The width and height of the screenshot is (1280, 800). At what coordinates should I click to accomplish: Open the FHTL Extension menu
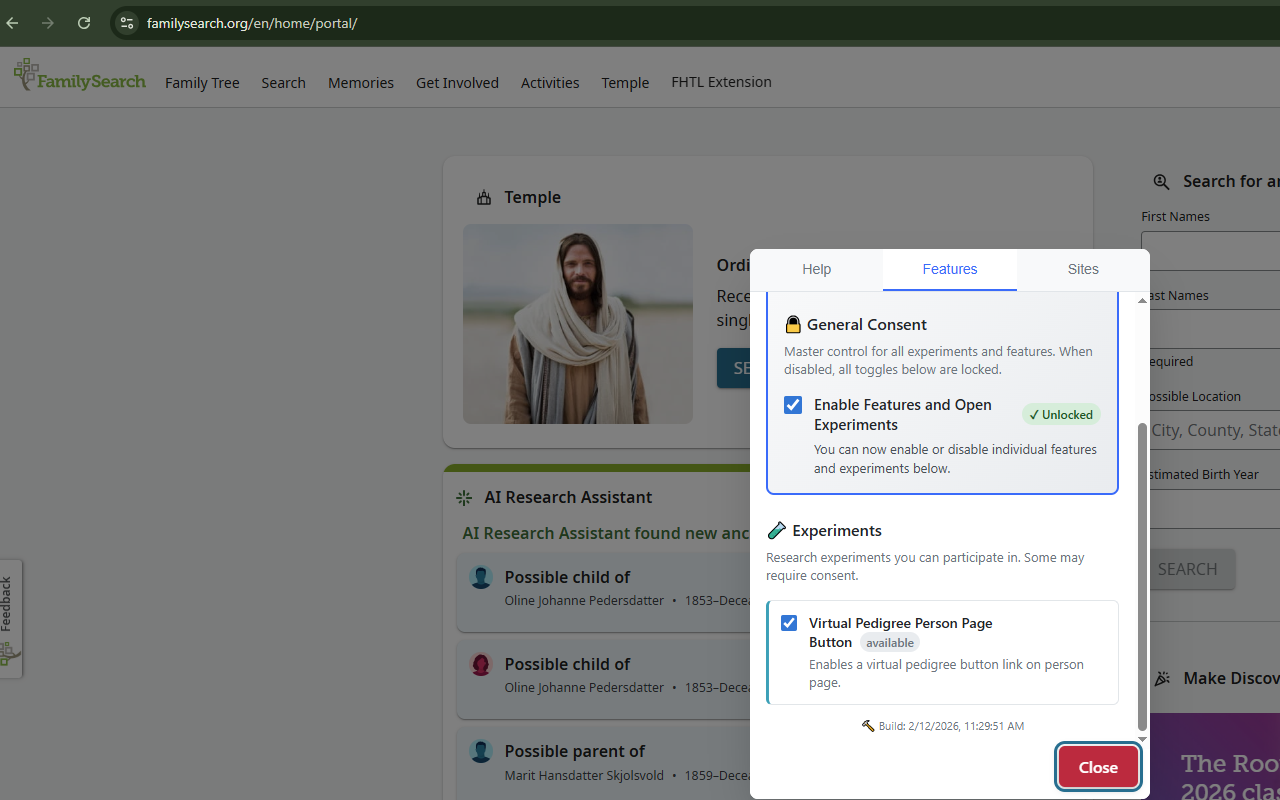point(721,82)
